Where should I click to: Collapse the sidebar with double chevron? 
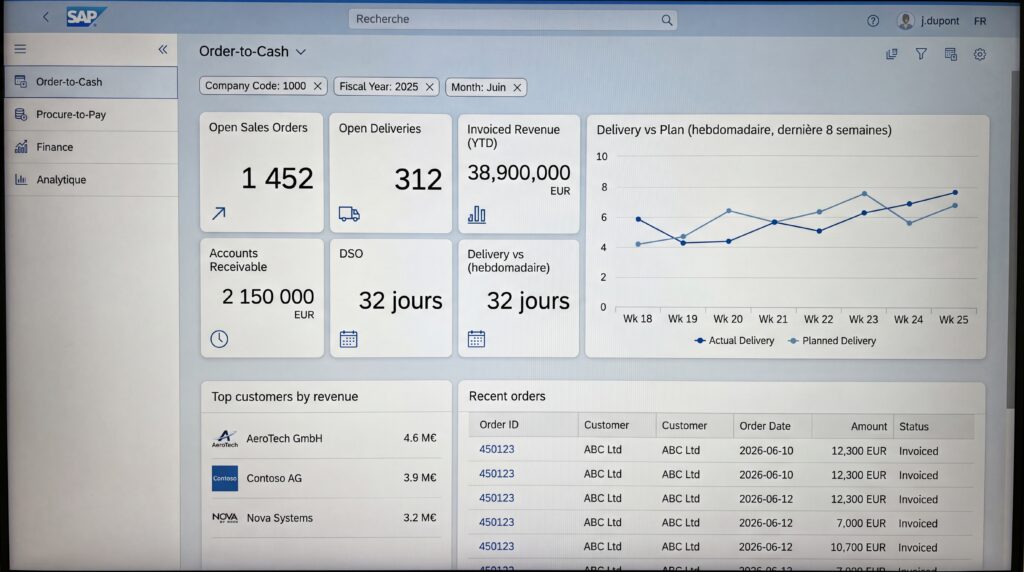pyautogui.click(x=163, y=49)
